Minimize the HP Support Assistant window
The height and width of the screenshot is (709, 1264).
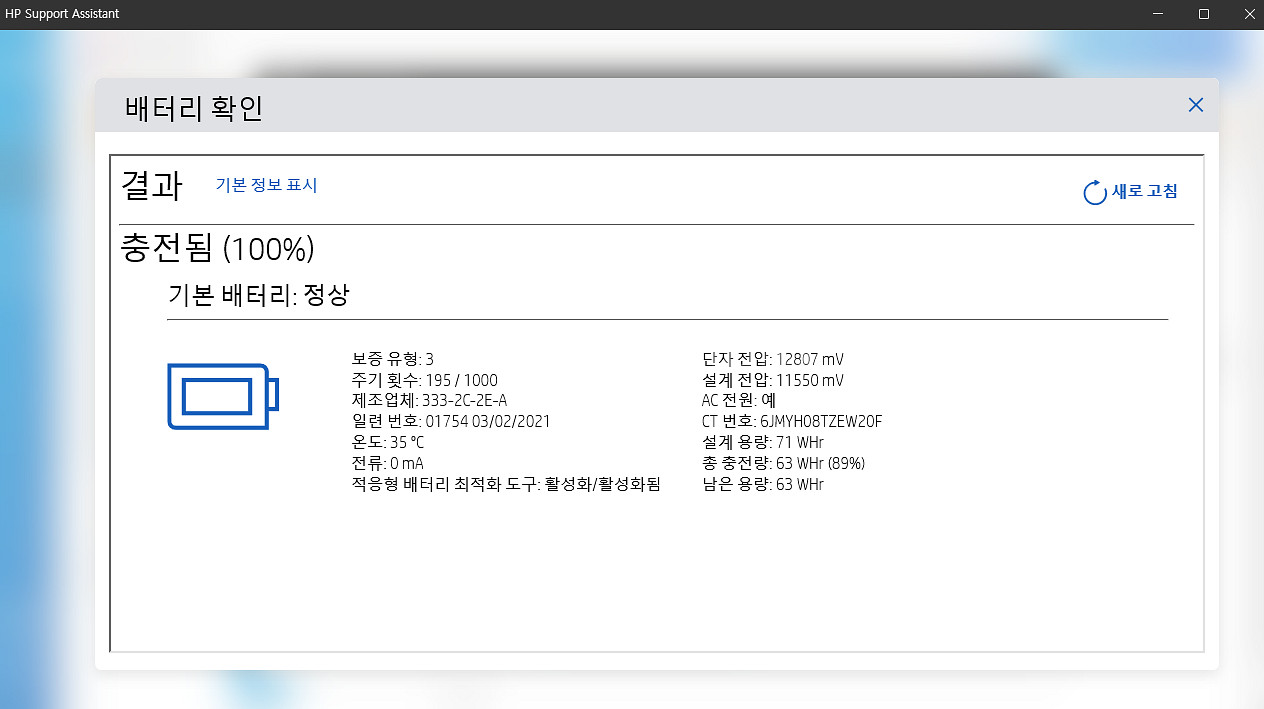[x=1158, y=14]
